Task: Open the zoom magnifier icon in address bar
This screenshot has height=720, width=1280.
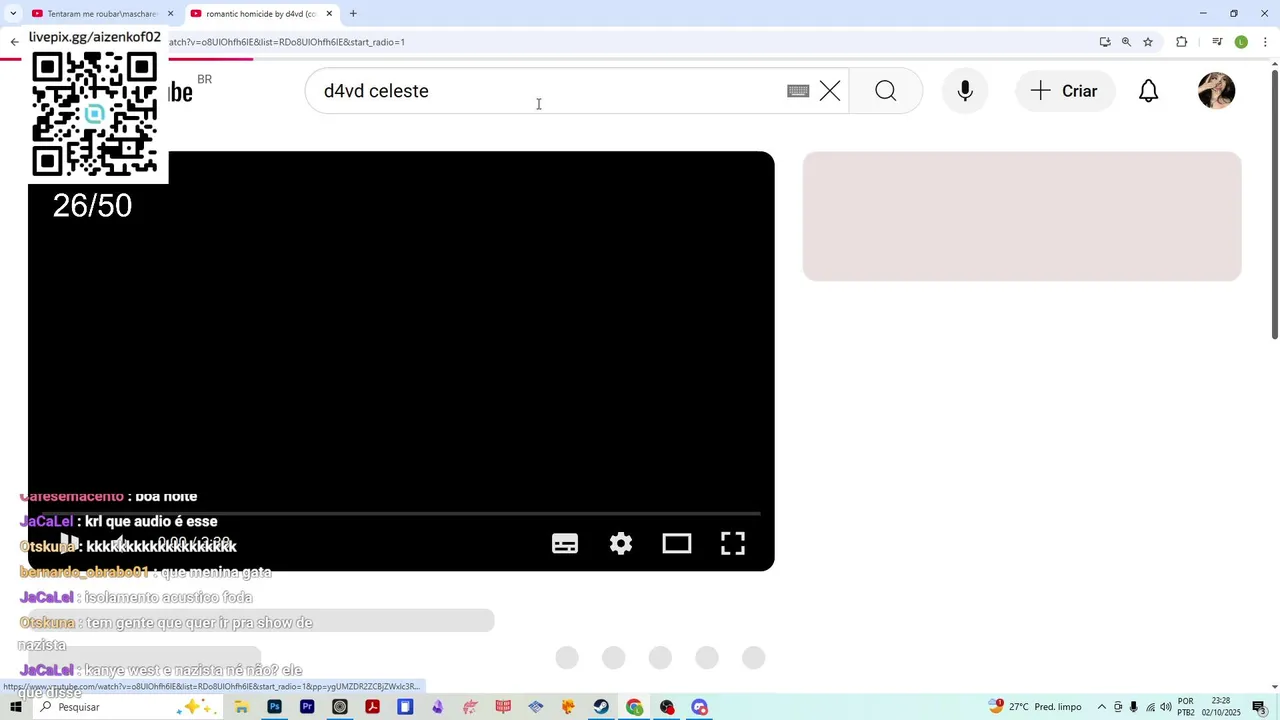Action: [1126, 42]
